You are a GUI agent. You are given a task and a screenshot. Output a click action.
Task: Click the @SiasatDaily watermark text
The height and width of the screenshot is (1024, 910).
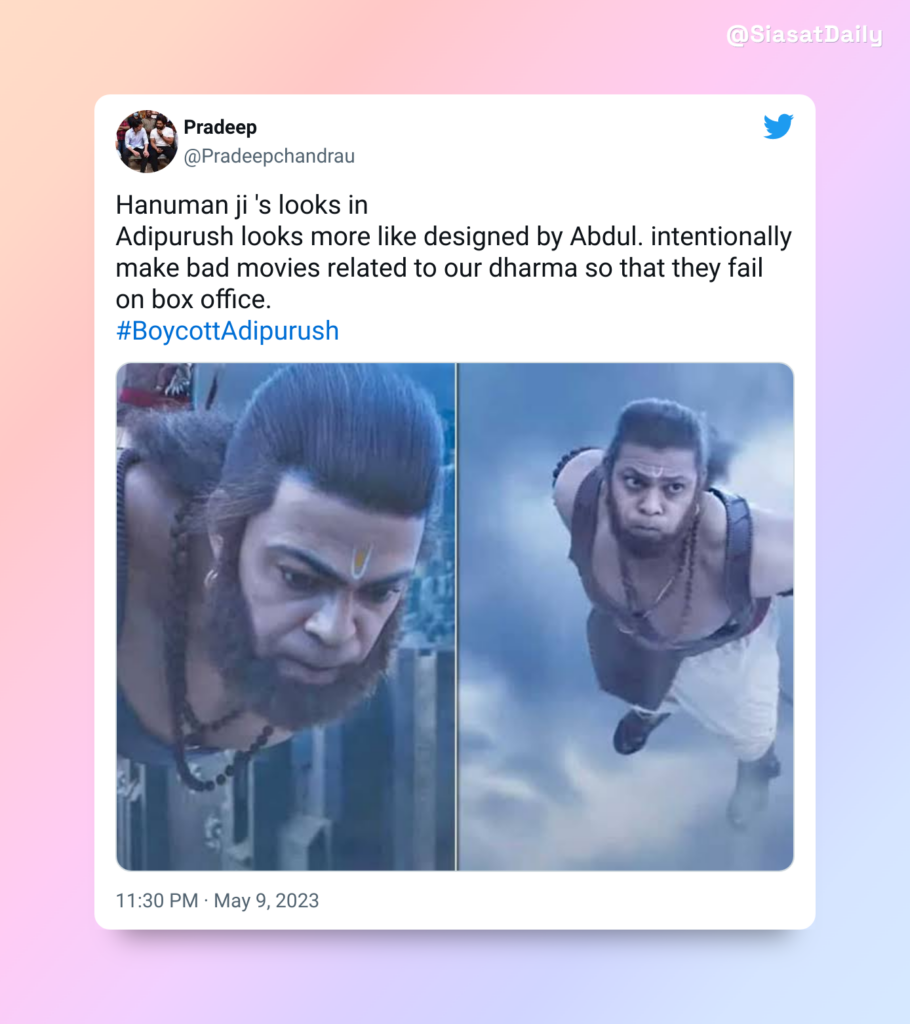(x=804, y=34)
